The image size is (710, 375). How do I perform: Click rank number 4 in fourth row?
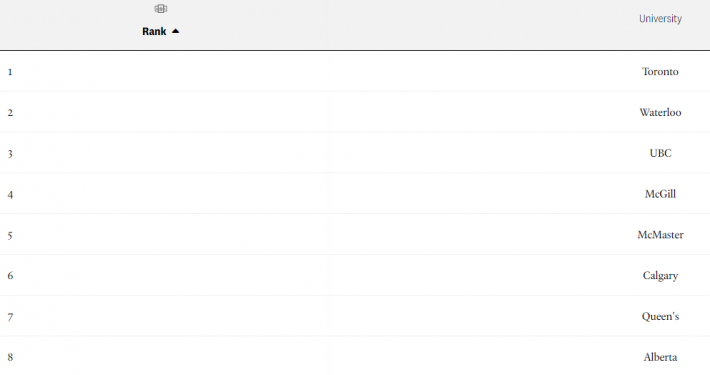pos(10,195)
